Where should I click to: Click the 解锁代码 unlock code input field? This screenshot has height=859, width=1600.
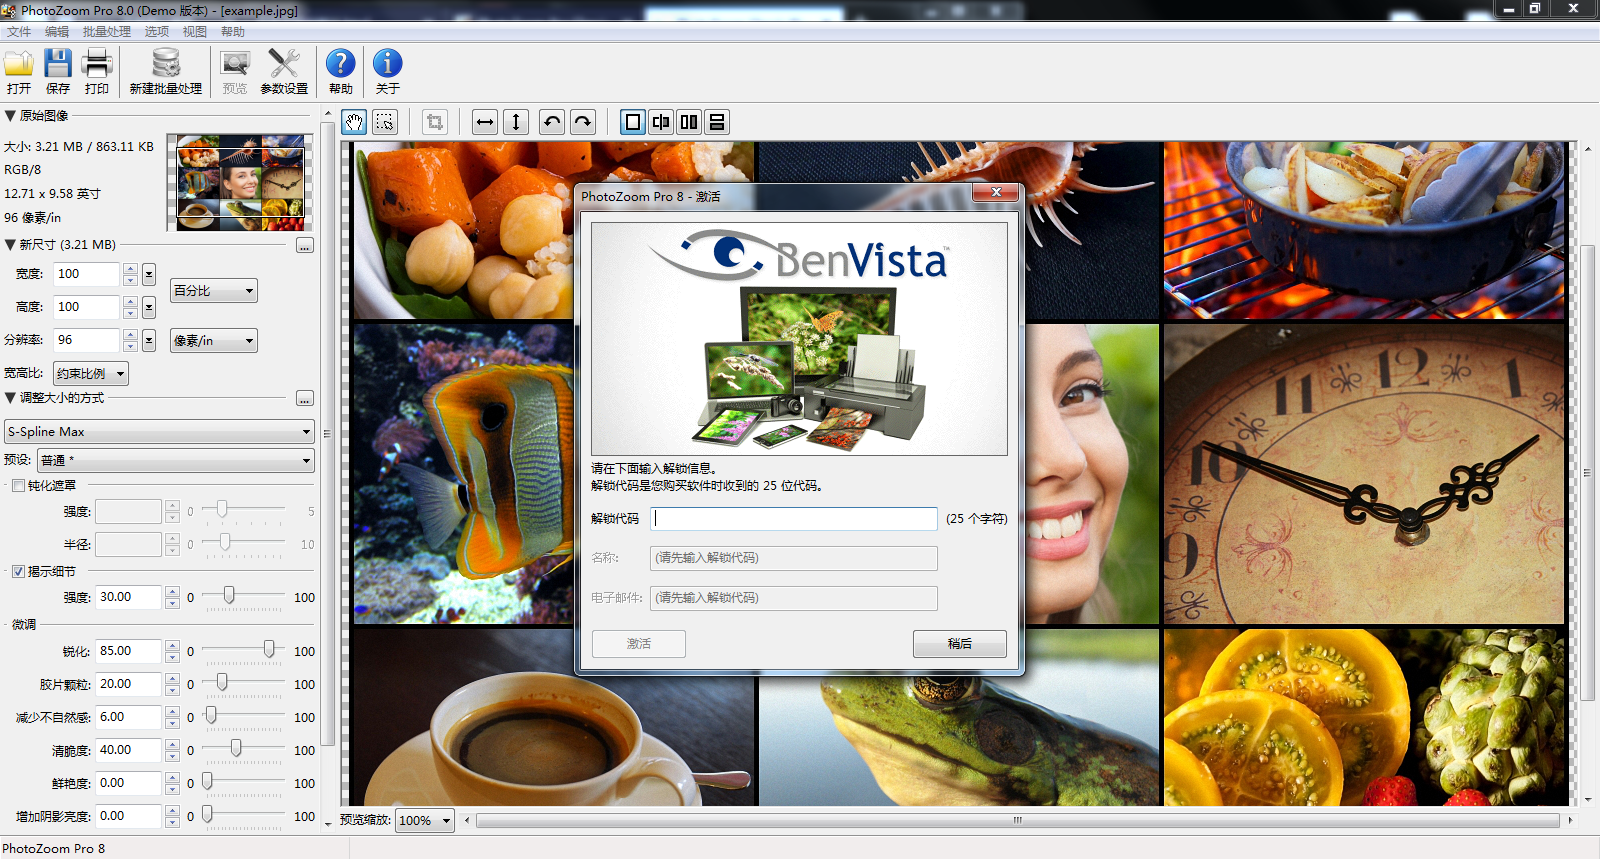point(795,519)
